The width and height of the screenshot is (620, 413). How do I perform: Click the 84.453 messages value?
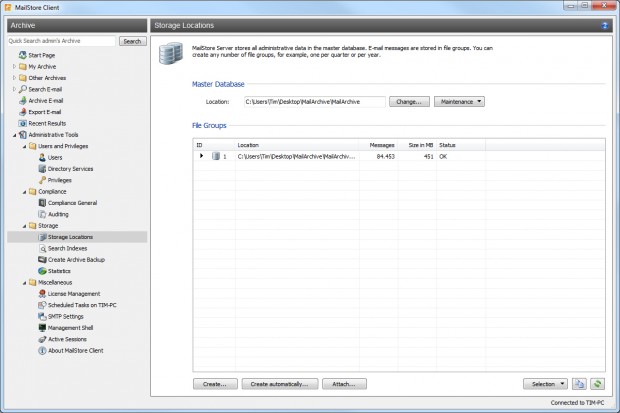(x=386, y=156)
